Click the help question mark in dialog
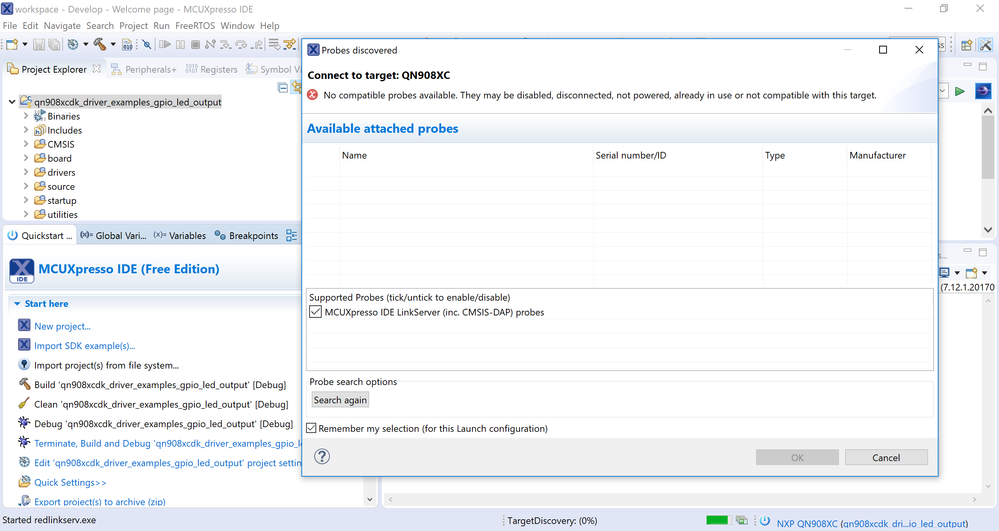This screenshot has height=531, width=999. click(322, 456)
